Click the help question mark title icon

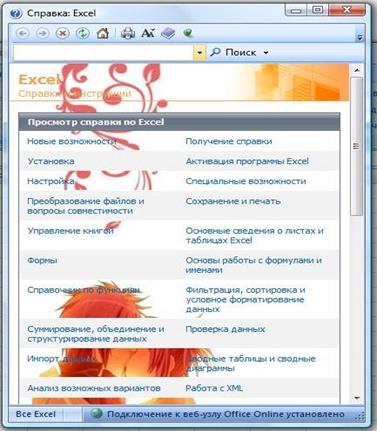tap(16, 13)
